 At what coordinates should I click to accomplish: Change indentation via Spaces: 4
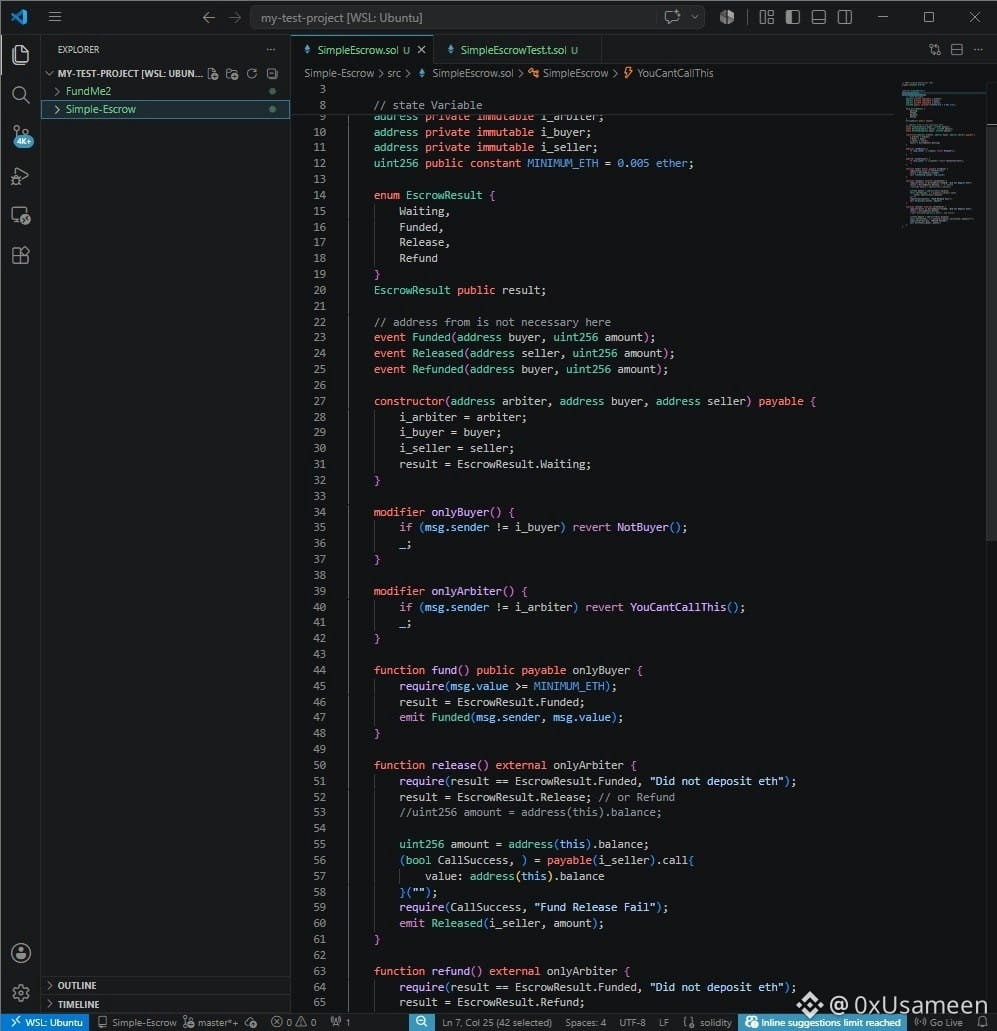pos(585,1022)
